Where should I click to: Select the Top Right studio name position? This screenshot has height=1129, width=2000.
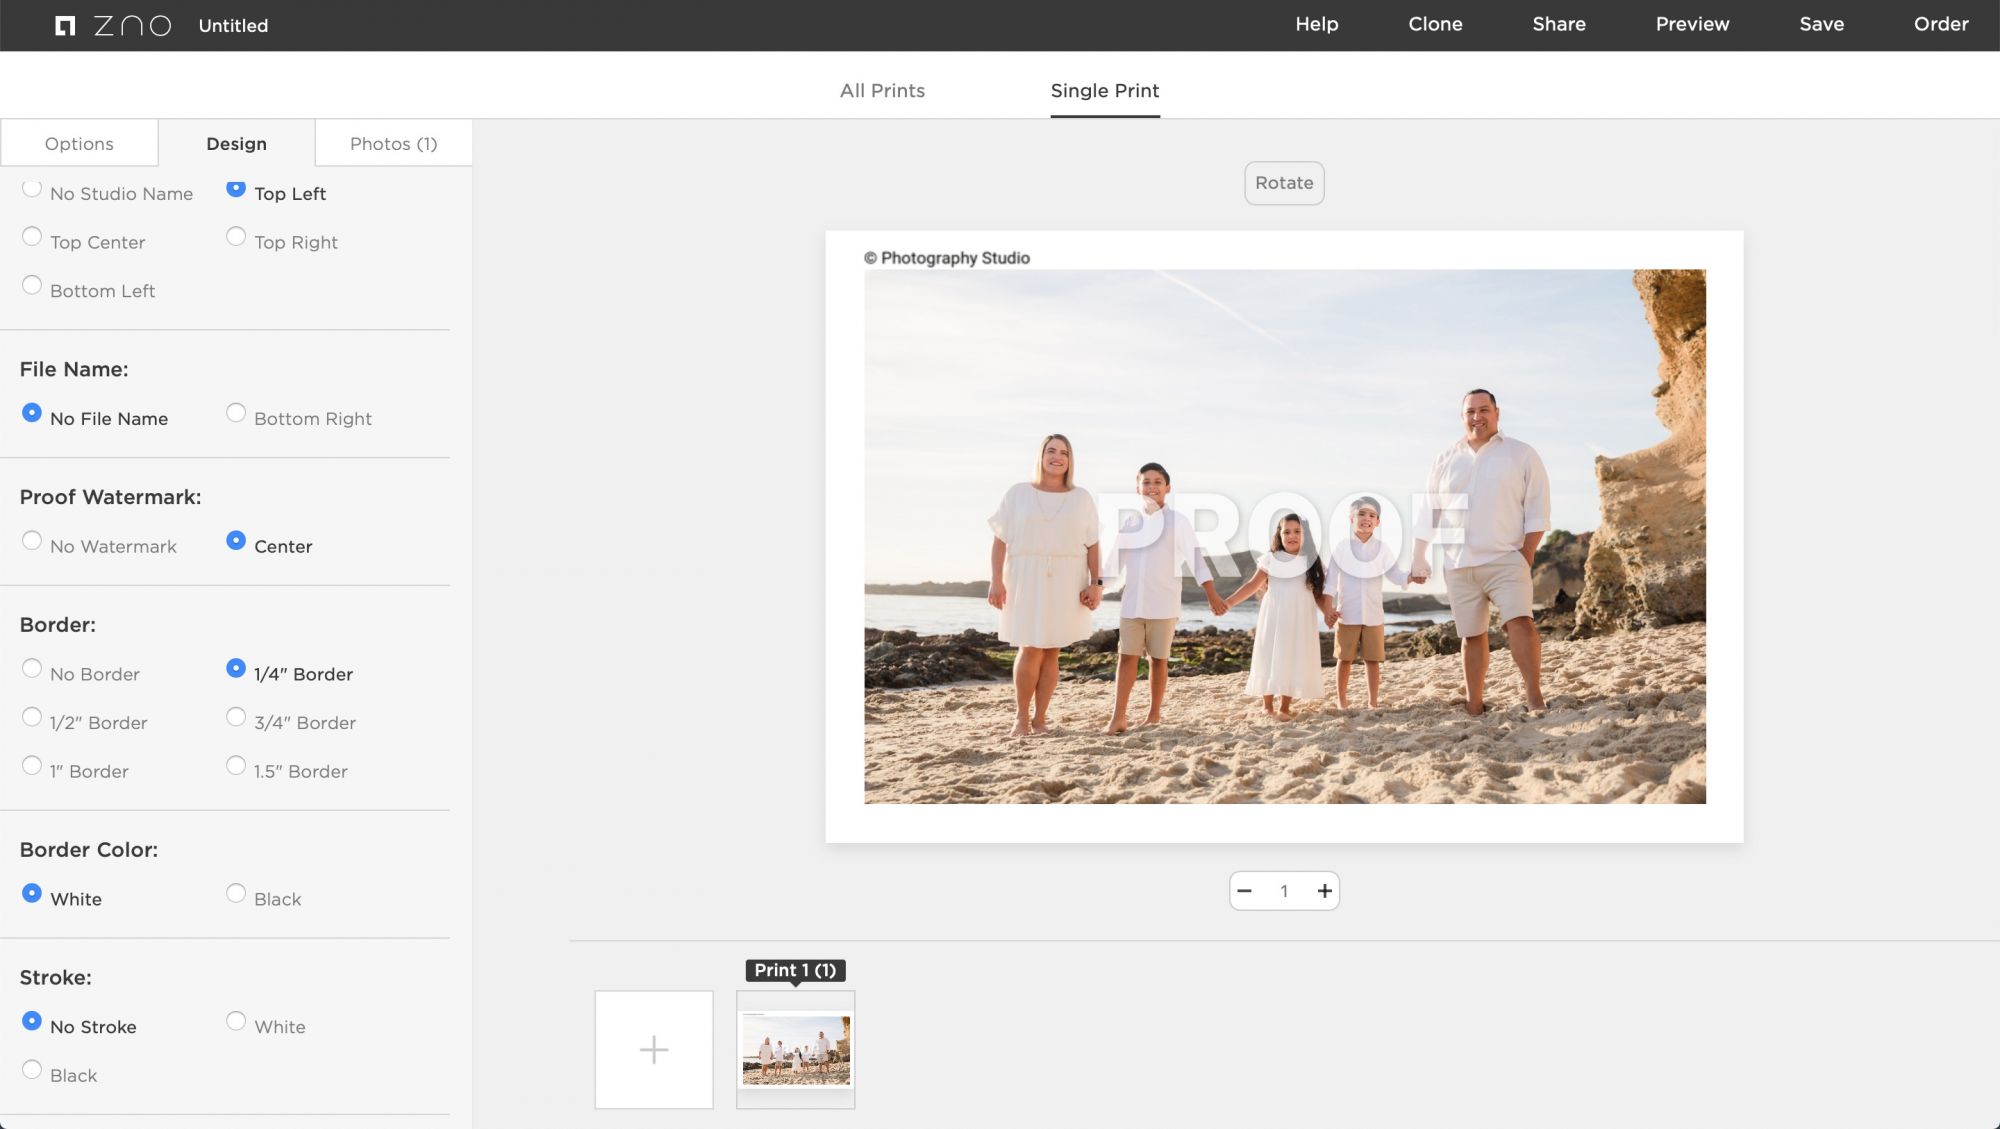click(x=236, y=237)
